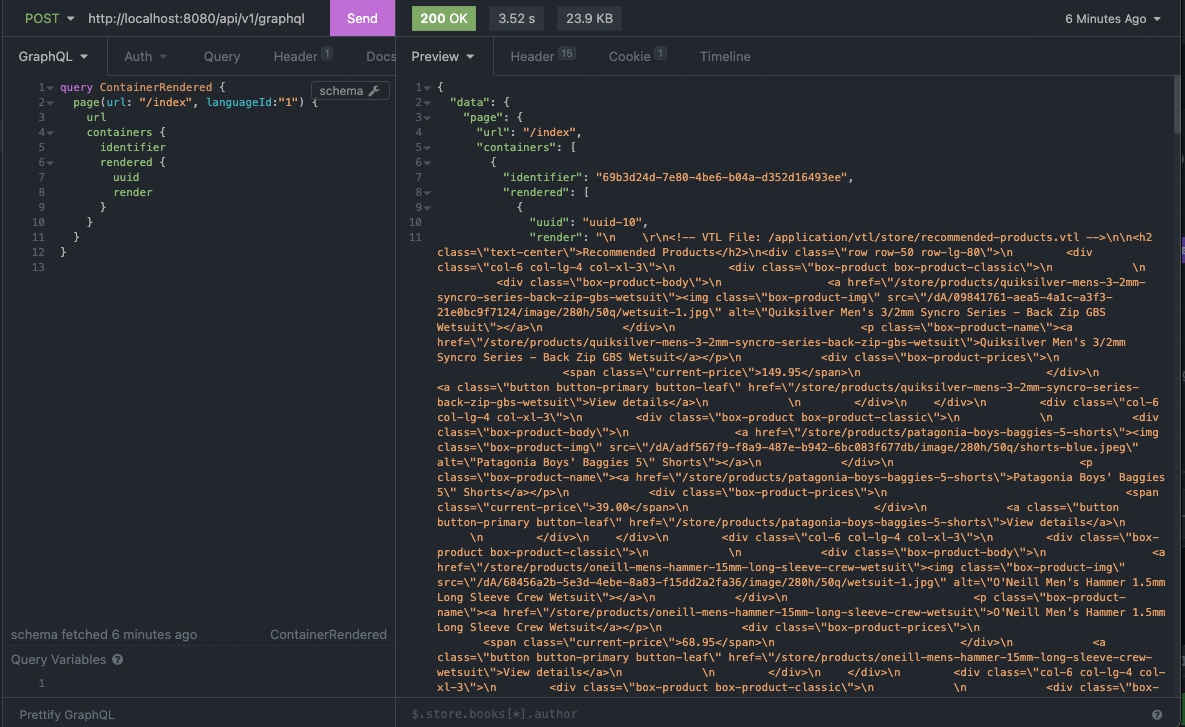1185x727 pixels.
Task: Click the identifier value 69b3d24d in response
Action: (721, 177)
